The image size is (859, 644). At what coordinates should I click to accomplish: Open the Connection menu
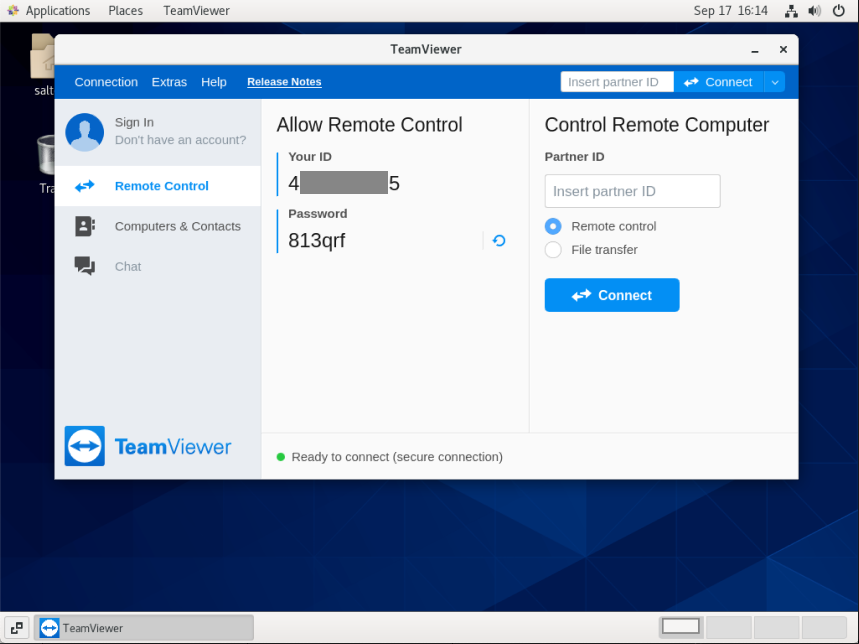(106, 82)
